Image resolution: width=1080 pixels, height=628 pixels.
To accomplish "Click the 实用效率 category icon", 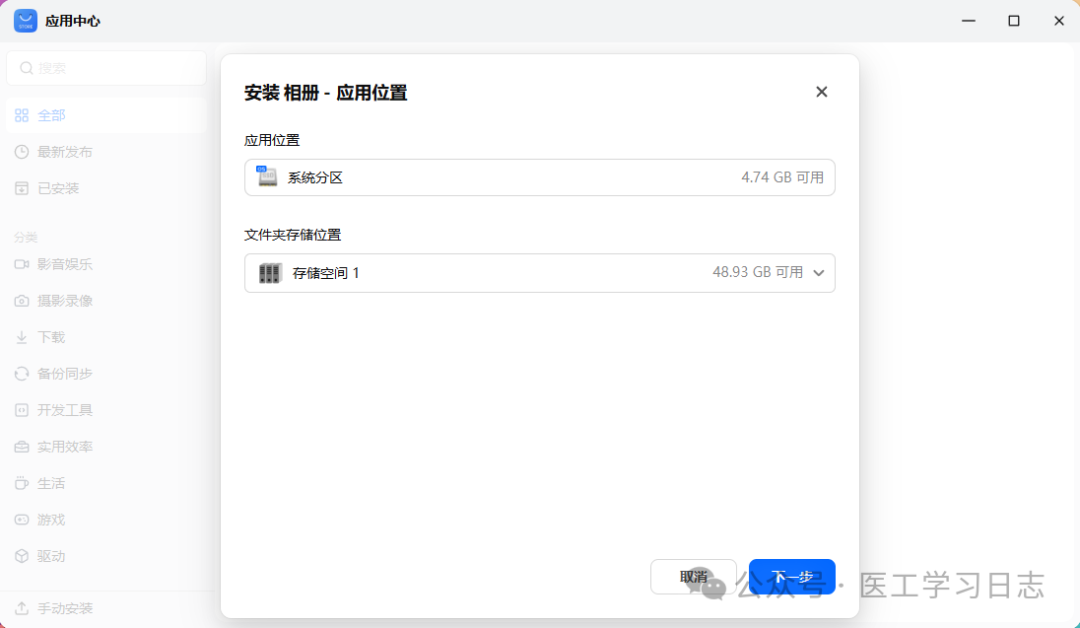I will click(22, 446).
